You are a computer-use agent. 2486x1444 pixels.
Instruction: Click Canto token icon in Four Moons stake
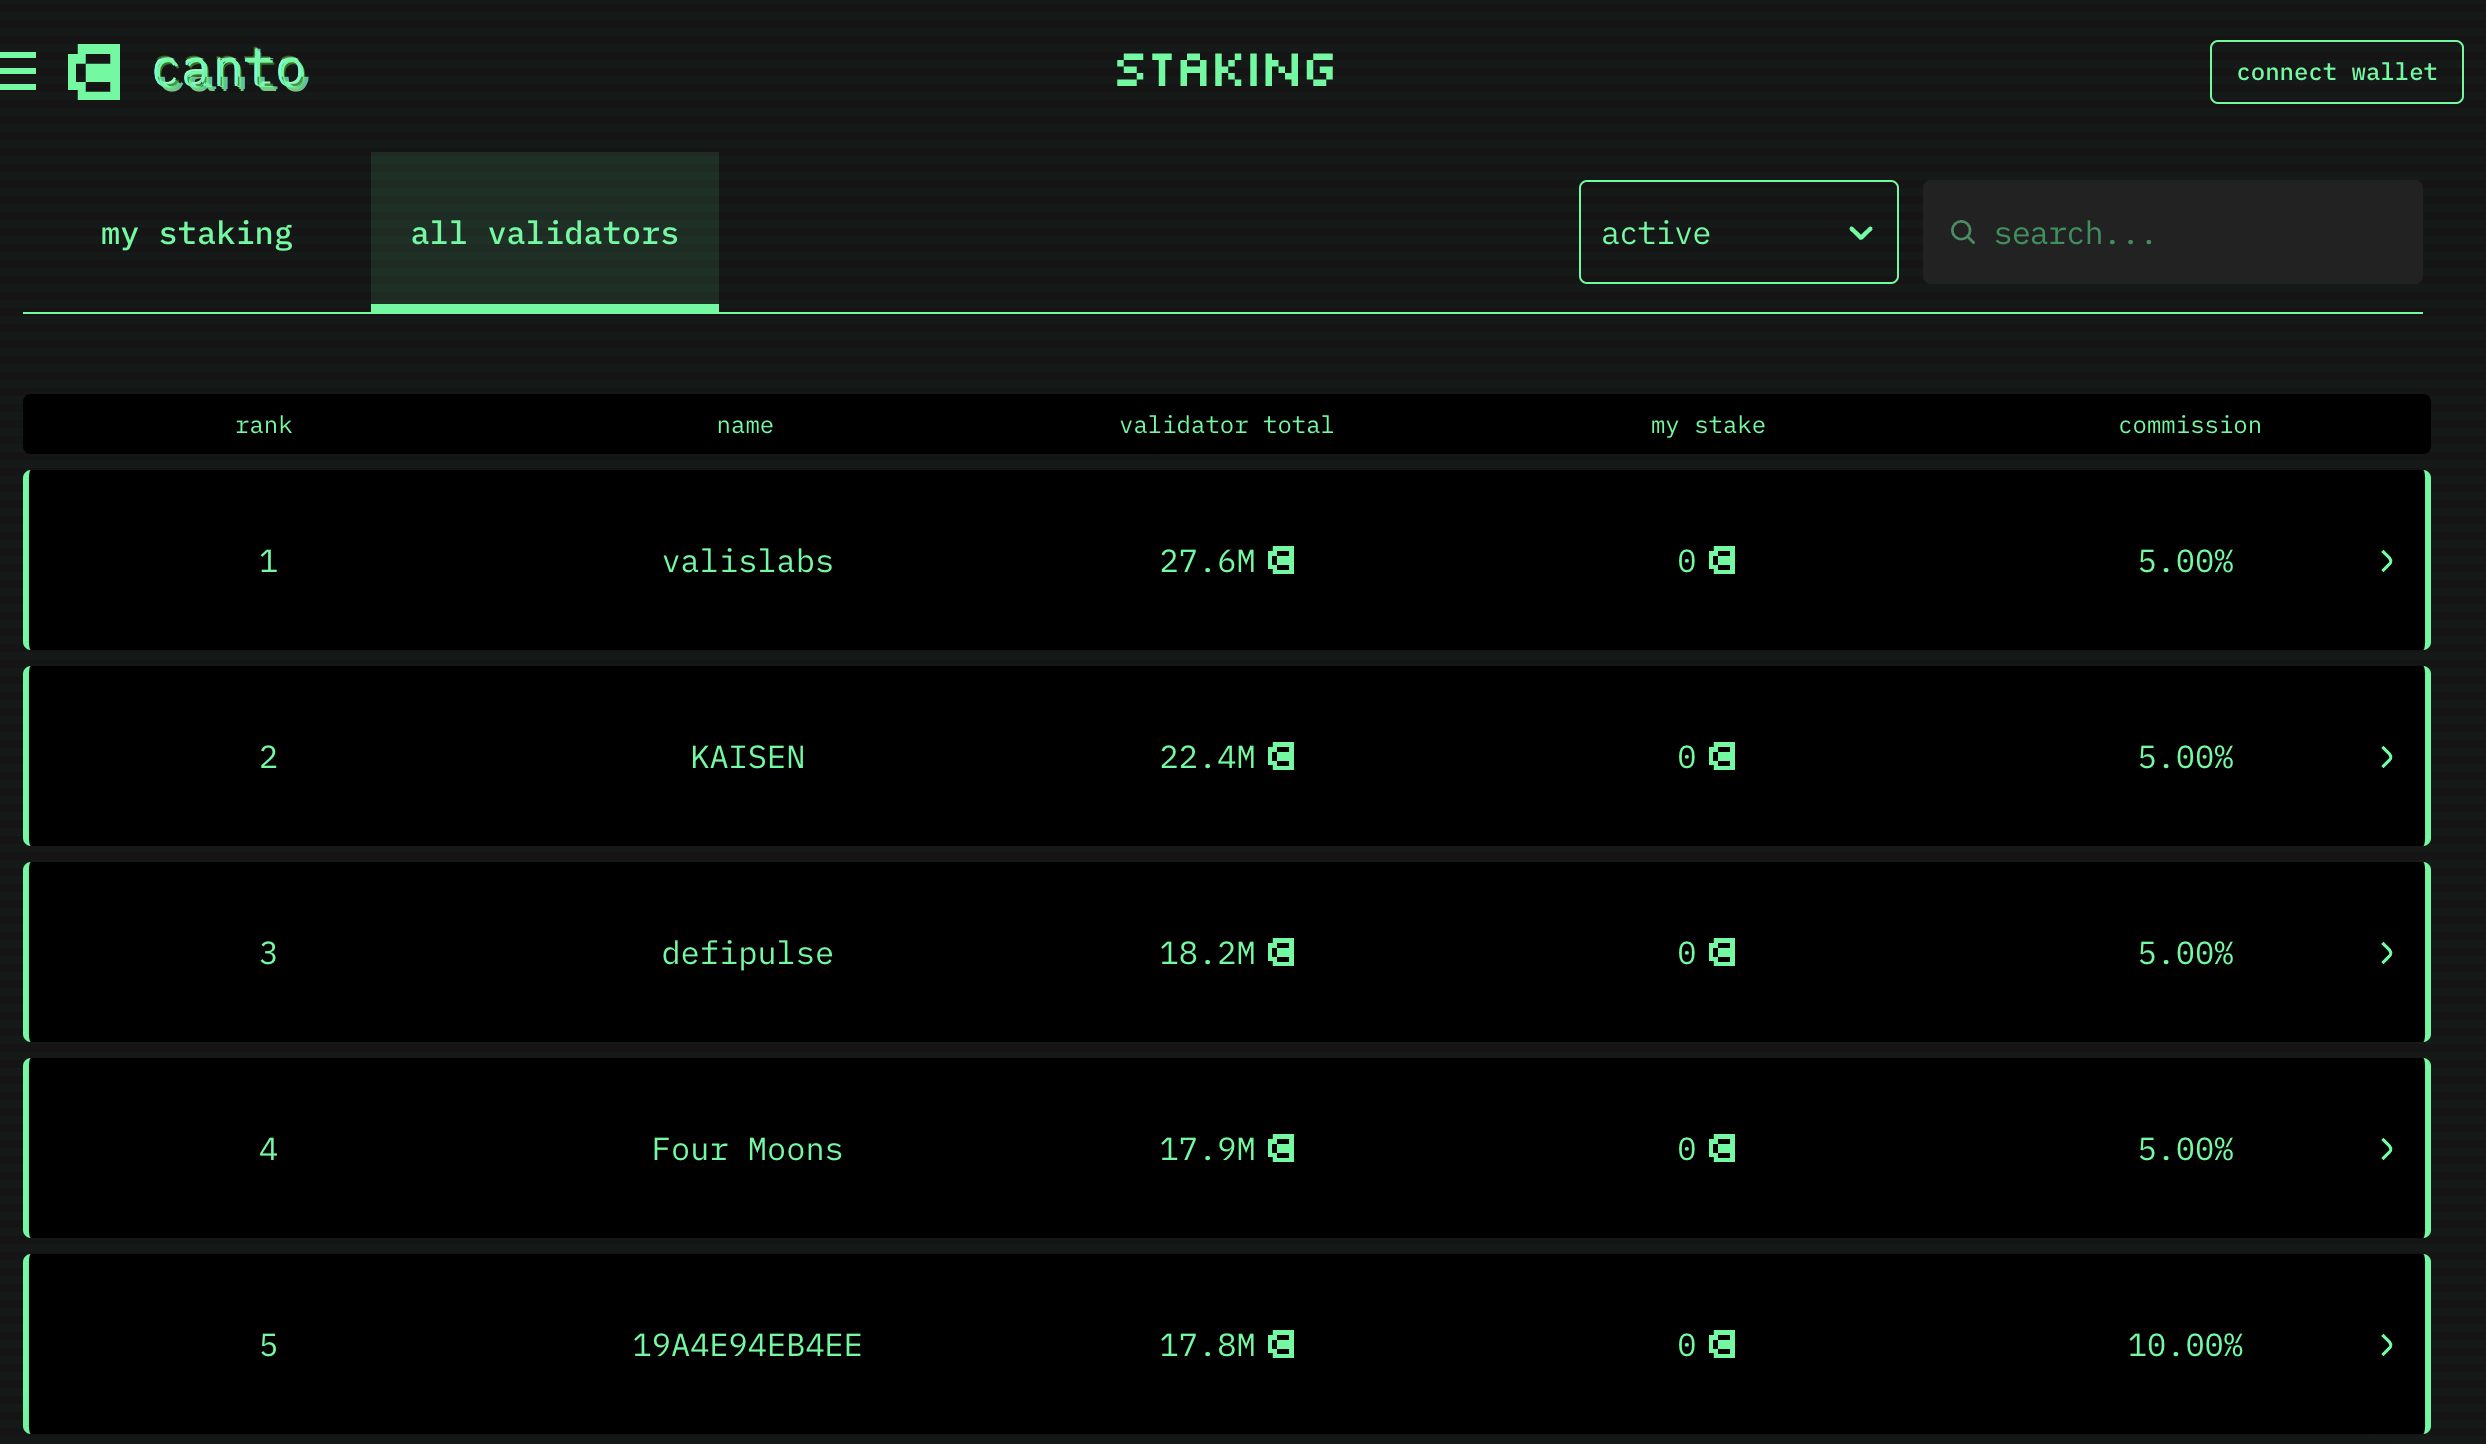1722,1149
